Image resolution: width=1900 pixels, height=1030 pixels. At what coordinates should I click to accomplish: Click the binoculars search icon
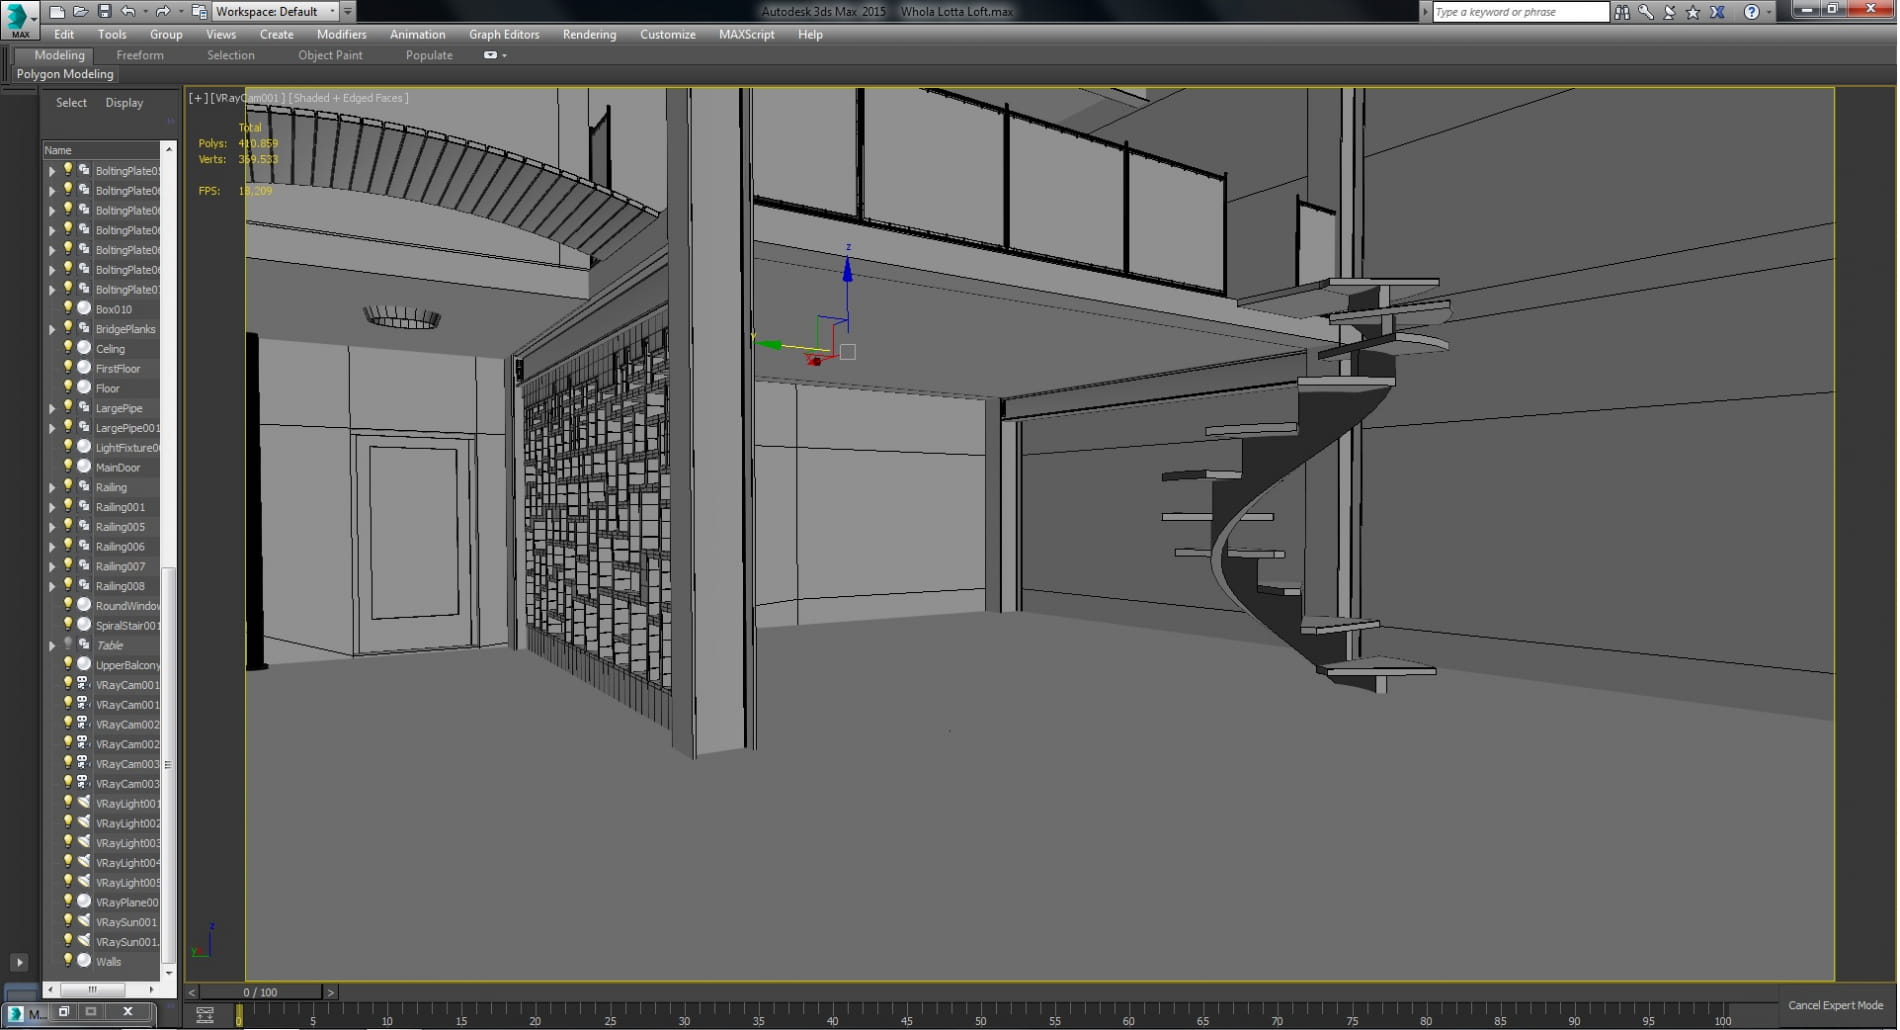(1622, 12)
